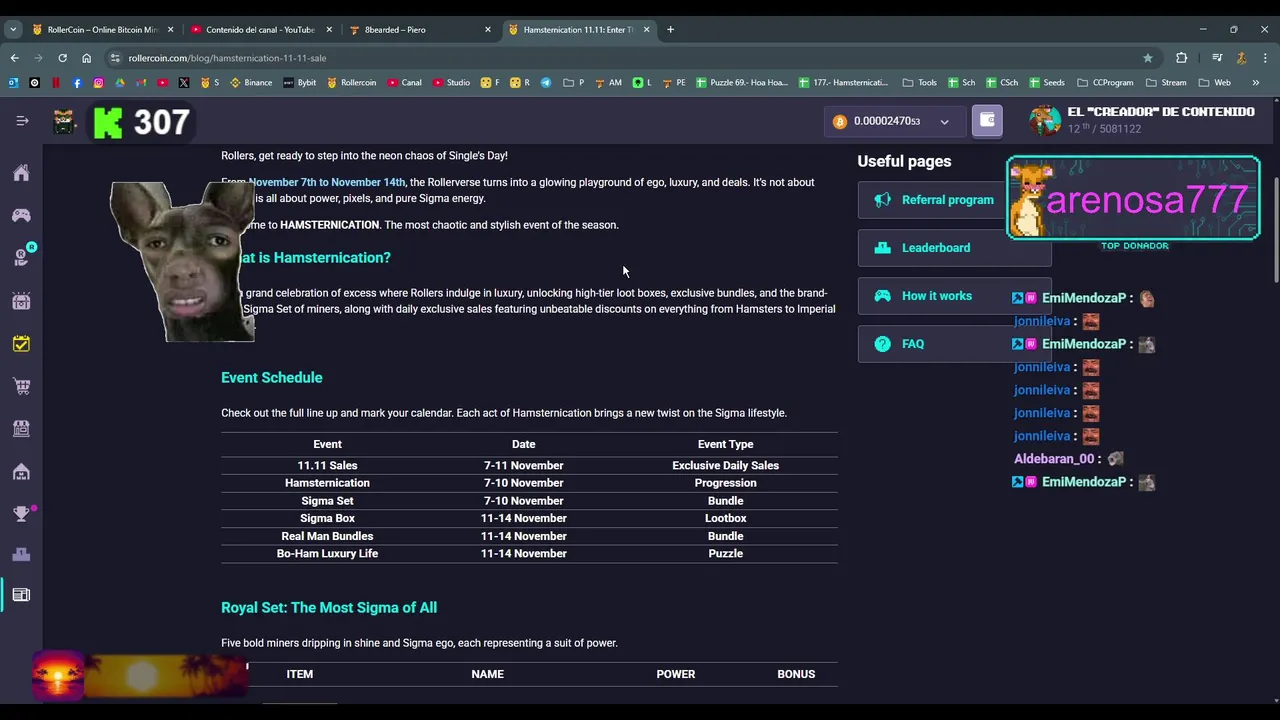The height and width of the screenshot is (720, 1280).
Task: Go back with the browser back arrow
Action: coord(14,58)
